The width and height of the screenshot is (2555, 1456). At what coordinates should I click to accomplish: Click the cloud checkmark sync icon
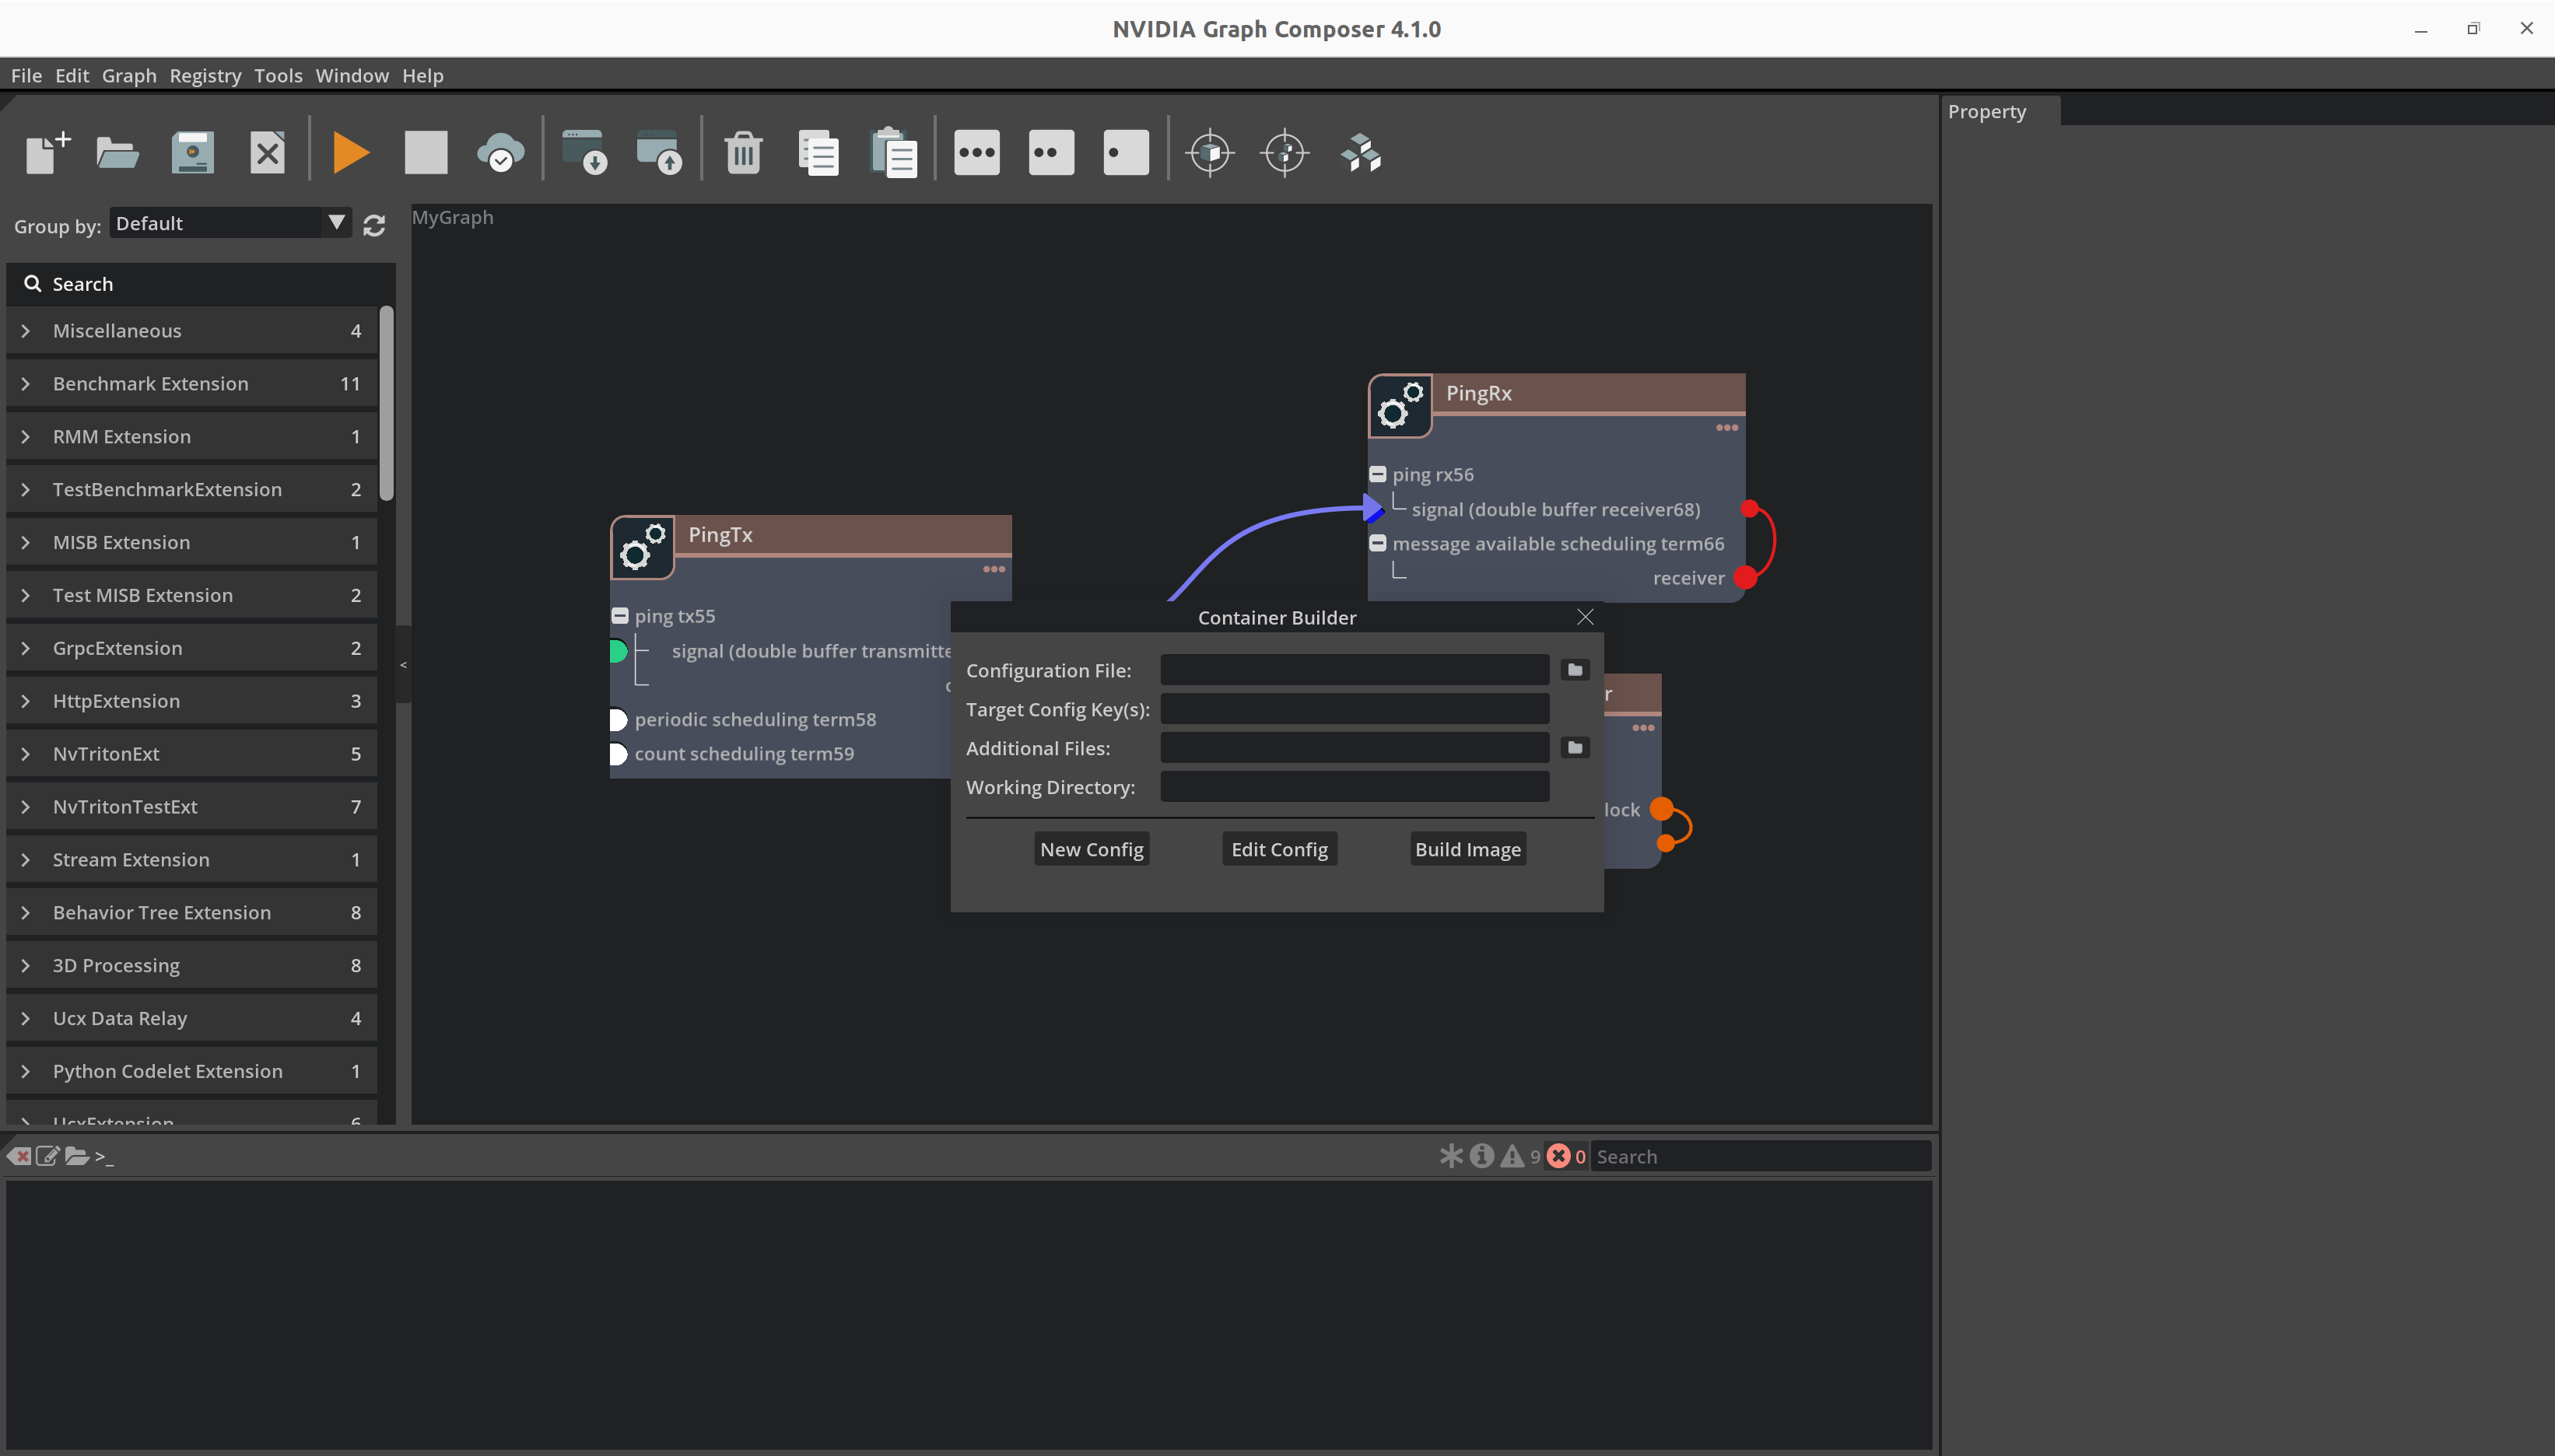point(500,153)
